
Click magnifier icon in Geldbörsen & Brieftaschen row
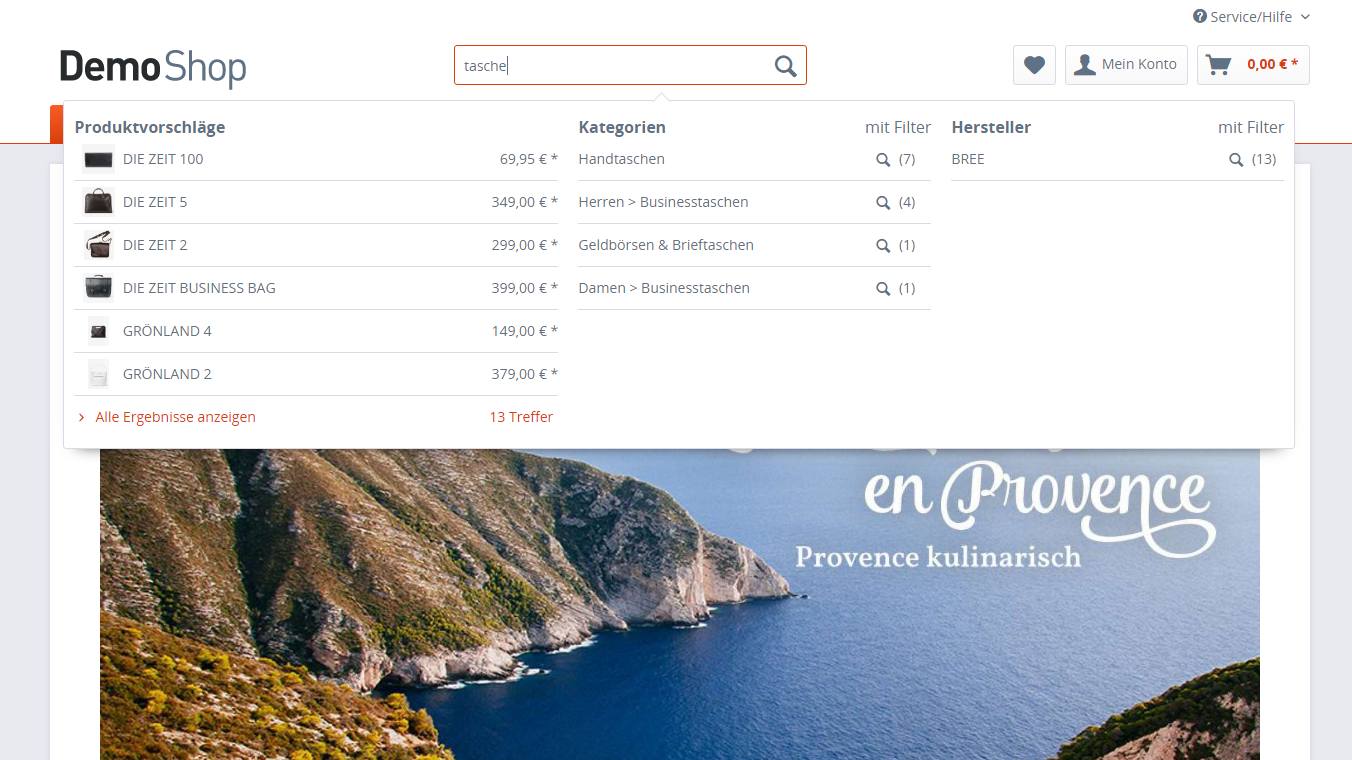point(883,246)
